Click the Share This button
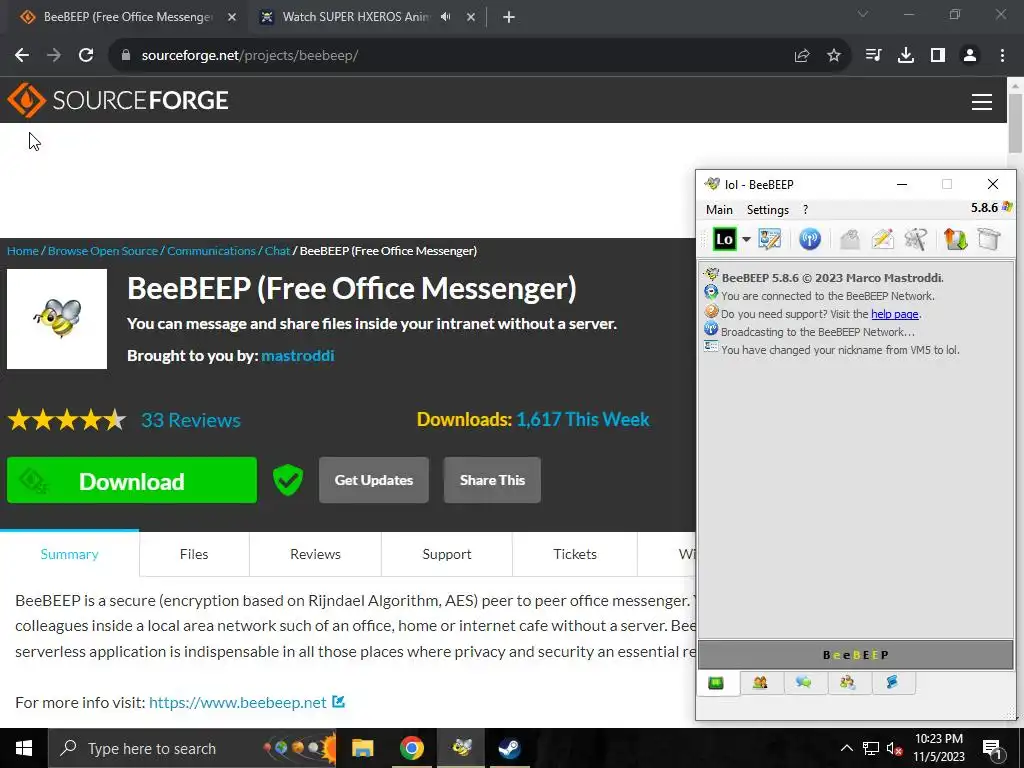1024x768 pixels. [492, 480]
